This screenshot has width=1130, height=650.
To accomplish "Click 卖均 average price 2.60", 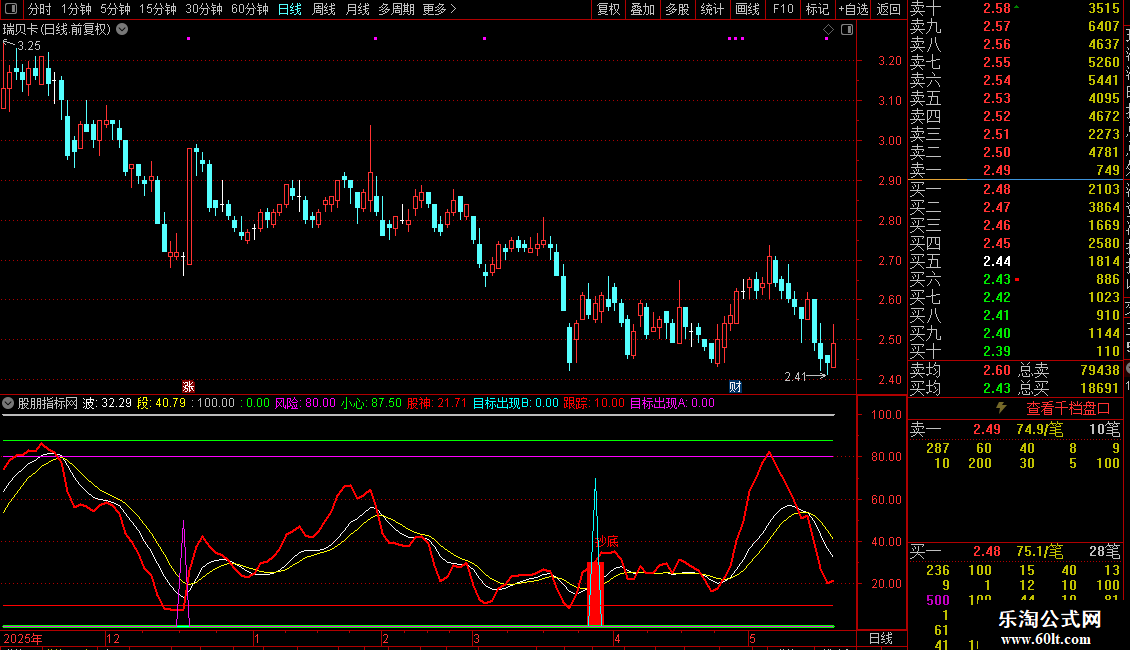I will 997,370.
